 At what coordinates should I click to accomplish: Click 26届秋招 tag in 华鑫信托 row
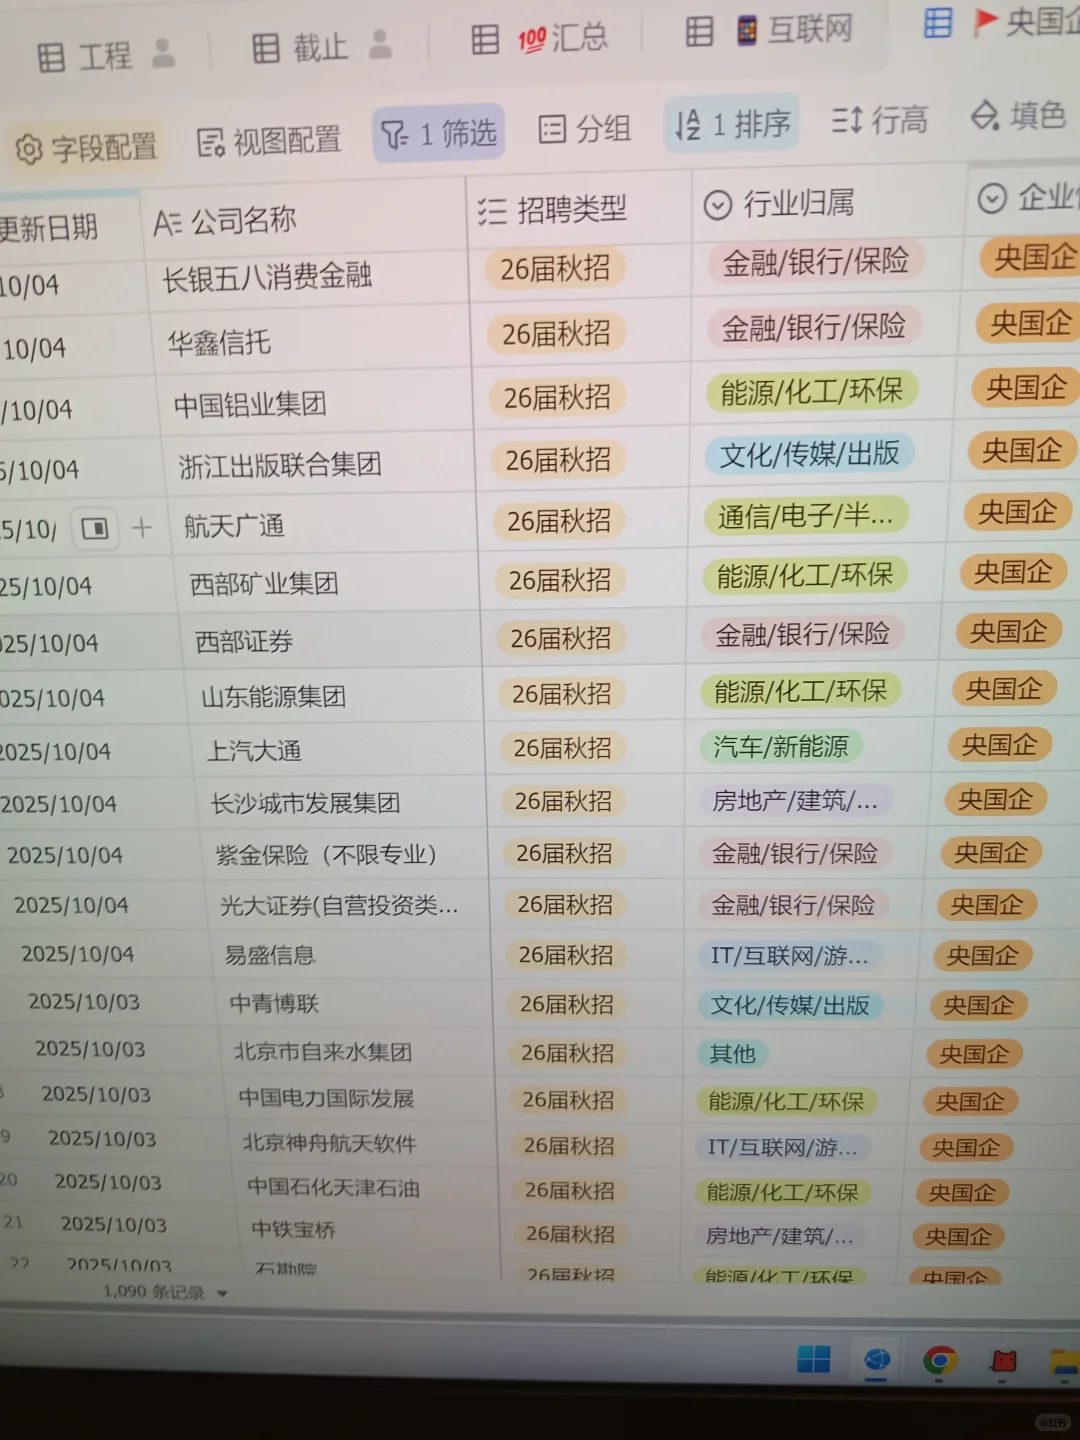pos(556,334)
